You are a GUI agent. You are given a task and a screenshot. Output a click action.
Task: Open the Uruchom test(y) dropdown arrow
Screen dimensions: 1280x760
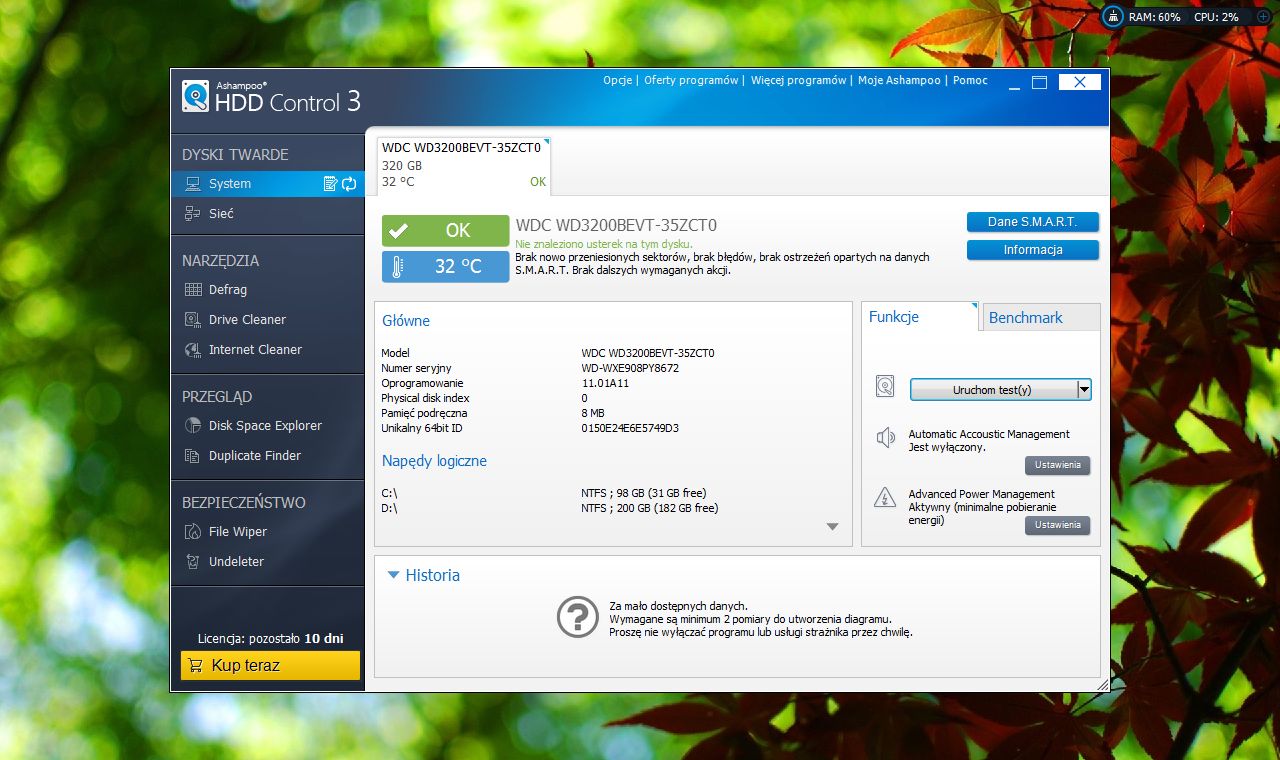click(x=1084, y=390)
